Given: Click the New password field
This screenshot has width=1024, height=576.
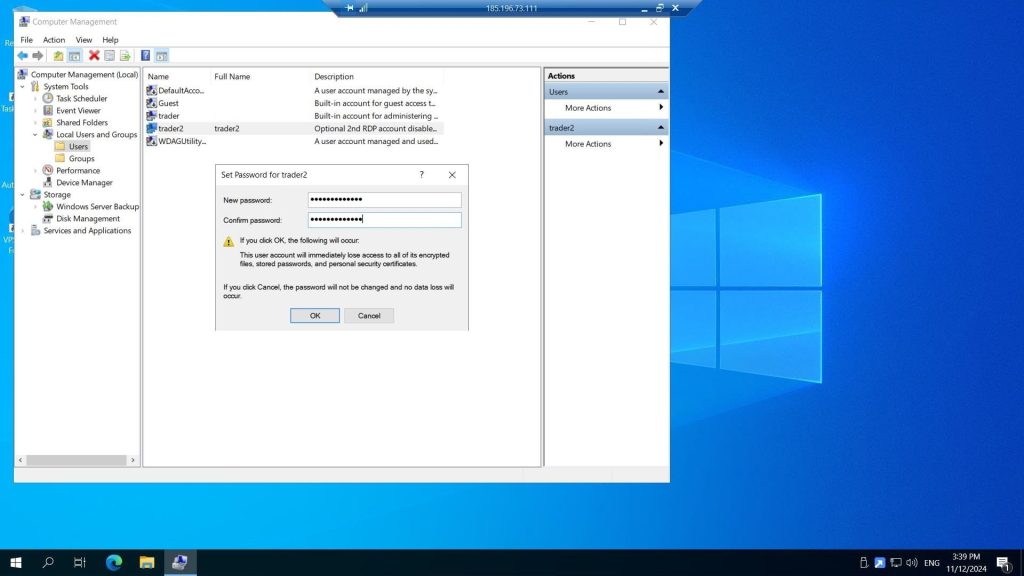Looking at the screenshot, I should 384,200.
